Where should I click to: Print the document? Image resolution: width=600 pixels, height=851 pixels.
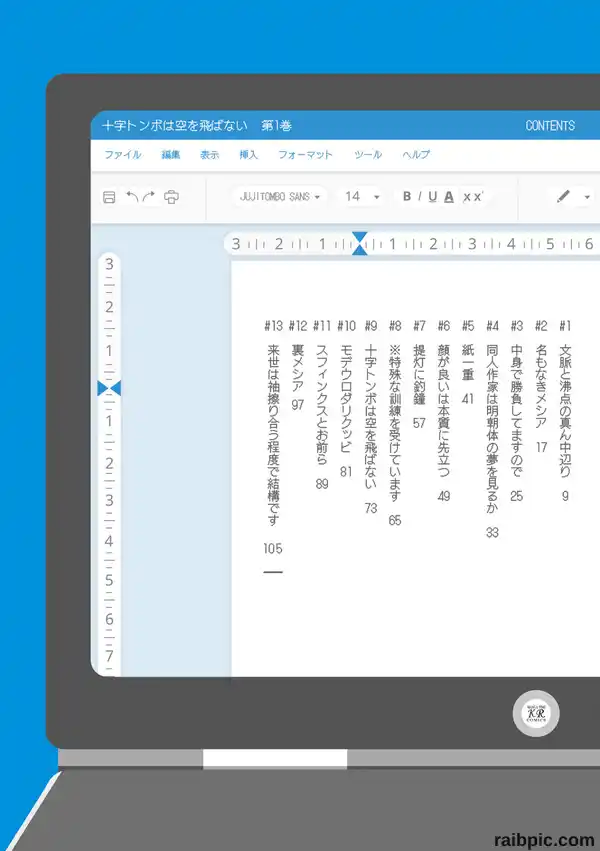171,197
